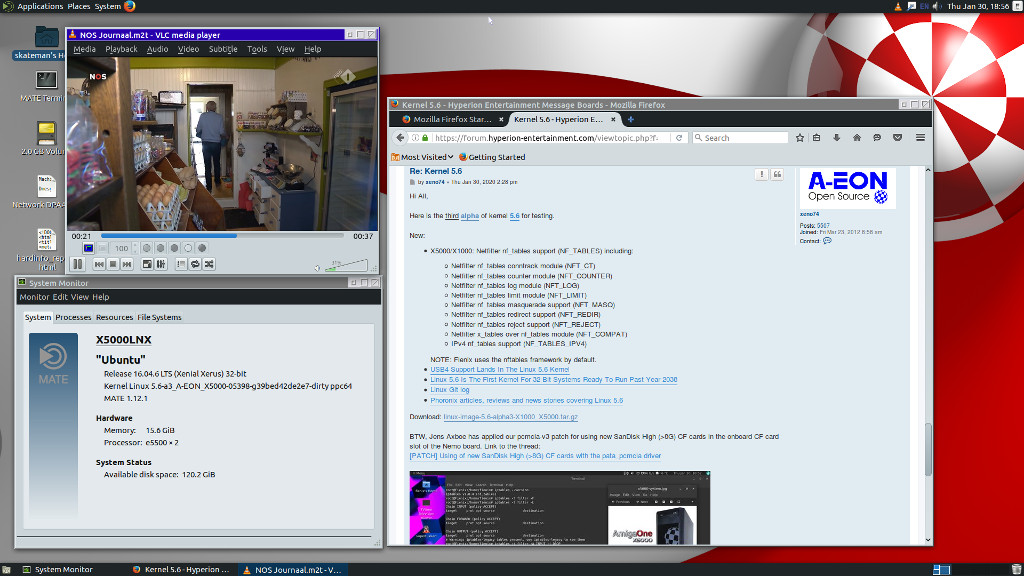Reload the page in Firefox
This screenshot has height=576, width=1024.
pyautogui.click(x=679, y=138)
